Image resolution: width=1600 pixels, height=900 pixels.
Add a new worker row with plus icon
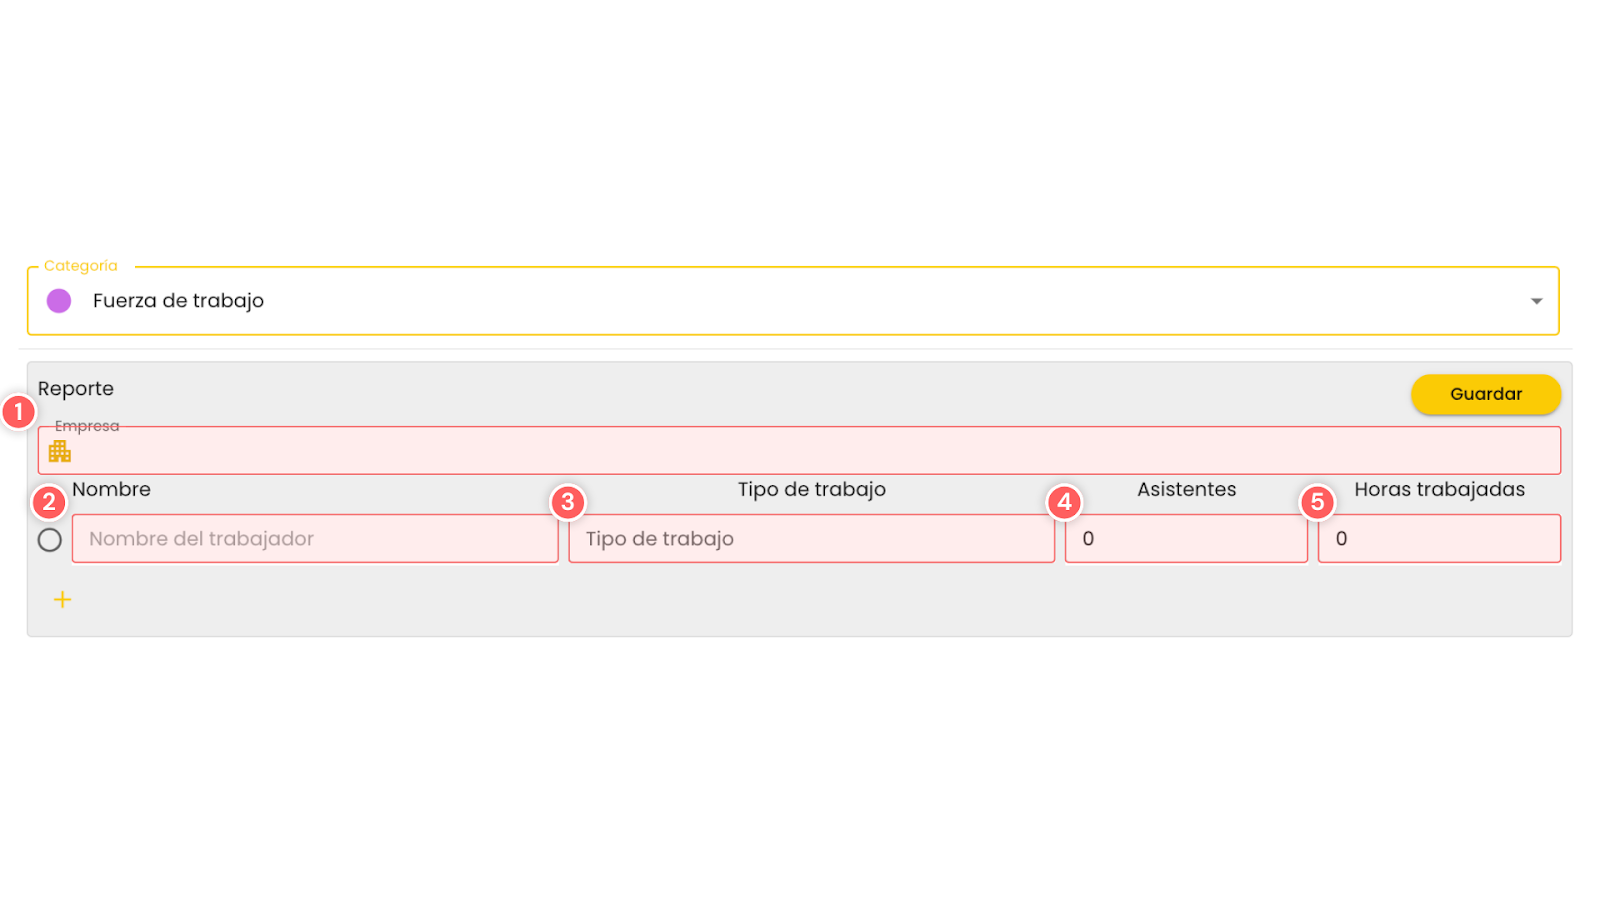click(62, 599)
